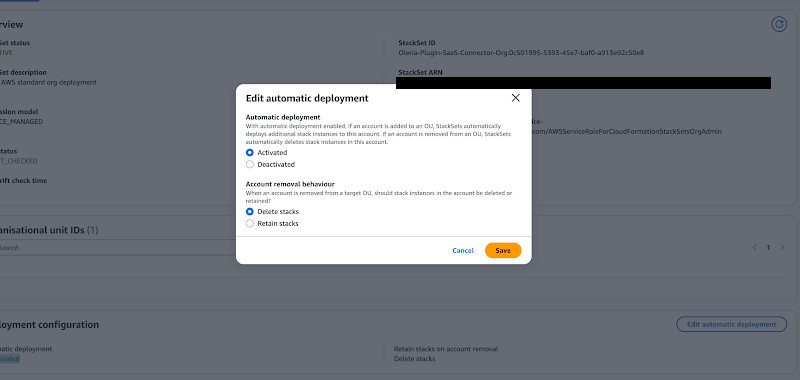The image size is (800, 380).
Task: Click the AWS standard org deployment description
Action: [x=49, y=82]
